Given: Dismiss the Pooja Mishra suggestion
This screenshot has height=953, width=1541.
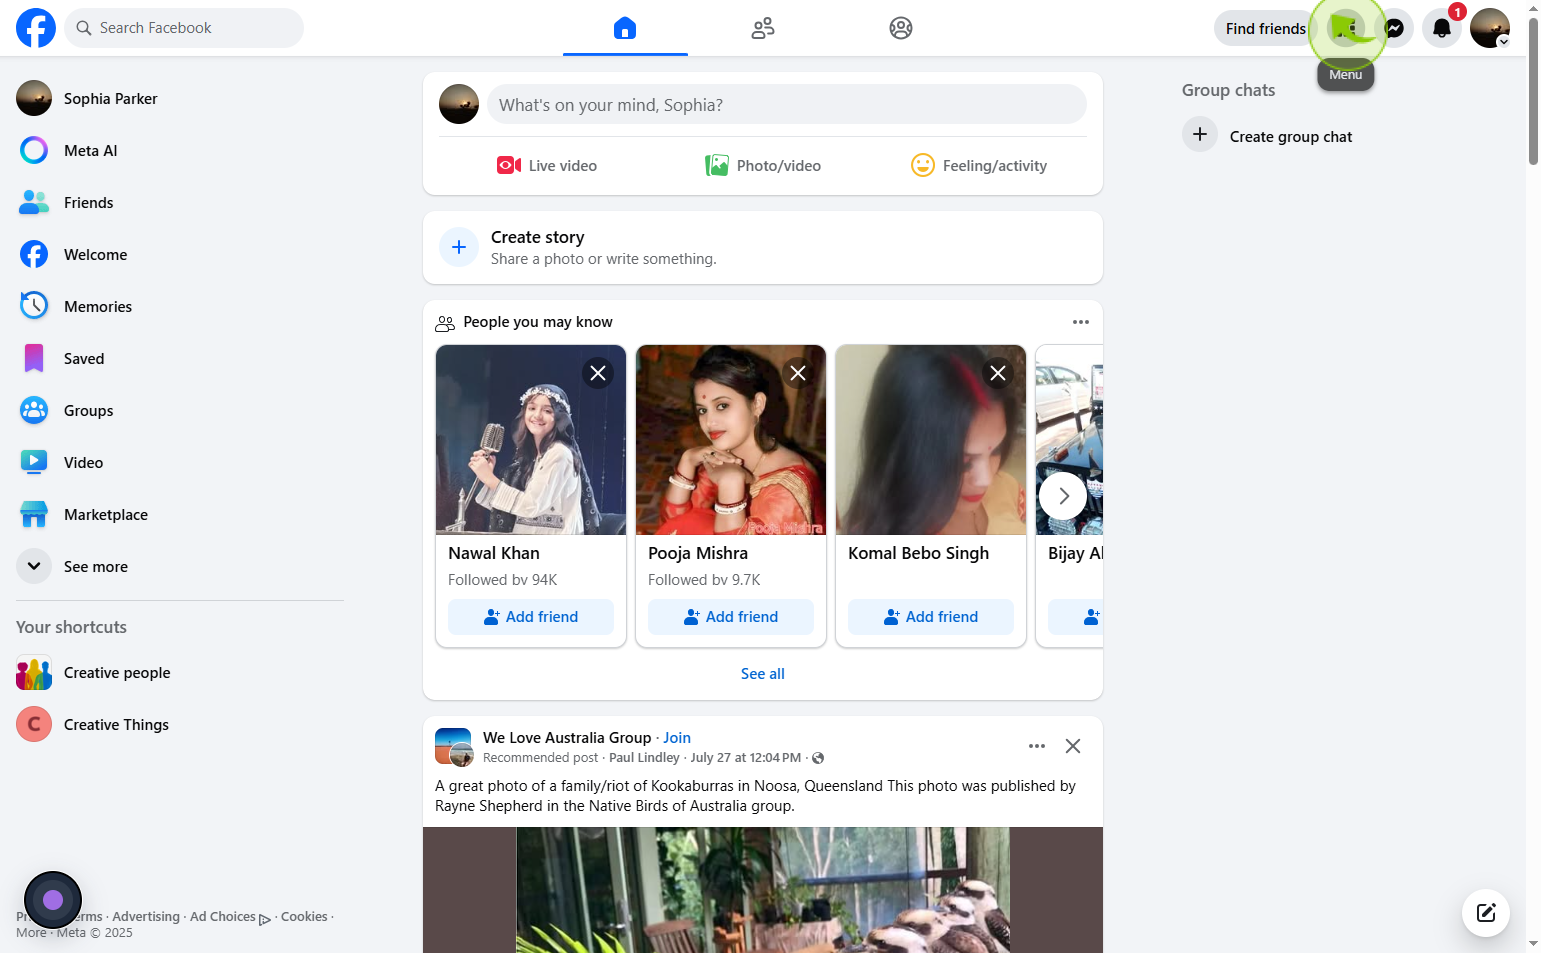Looking at the screenshot, I should [x=798, y=373].
